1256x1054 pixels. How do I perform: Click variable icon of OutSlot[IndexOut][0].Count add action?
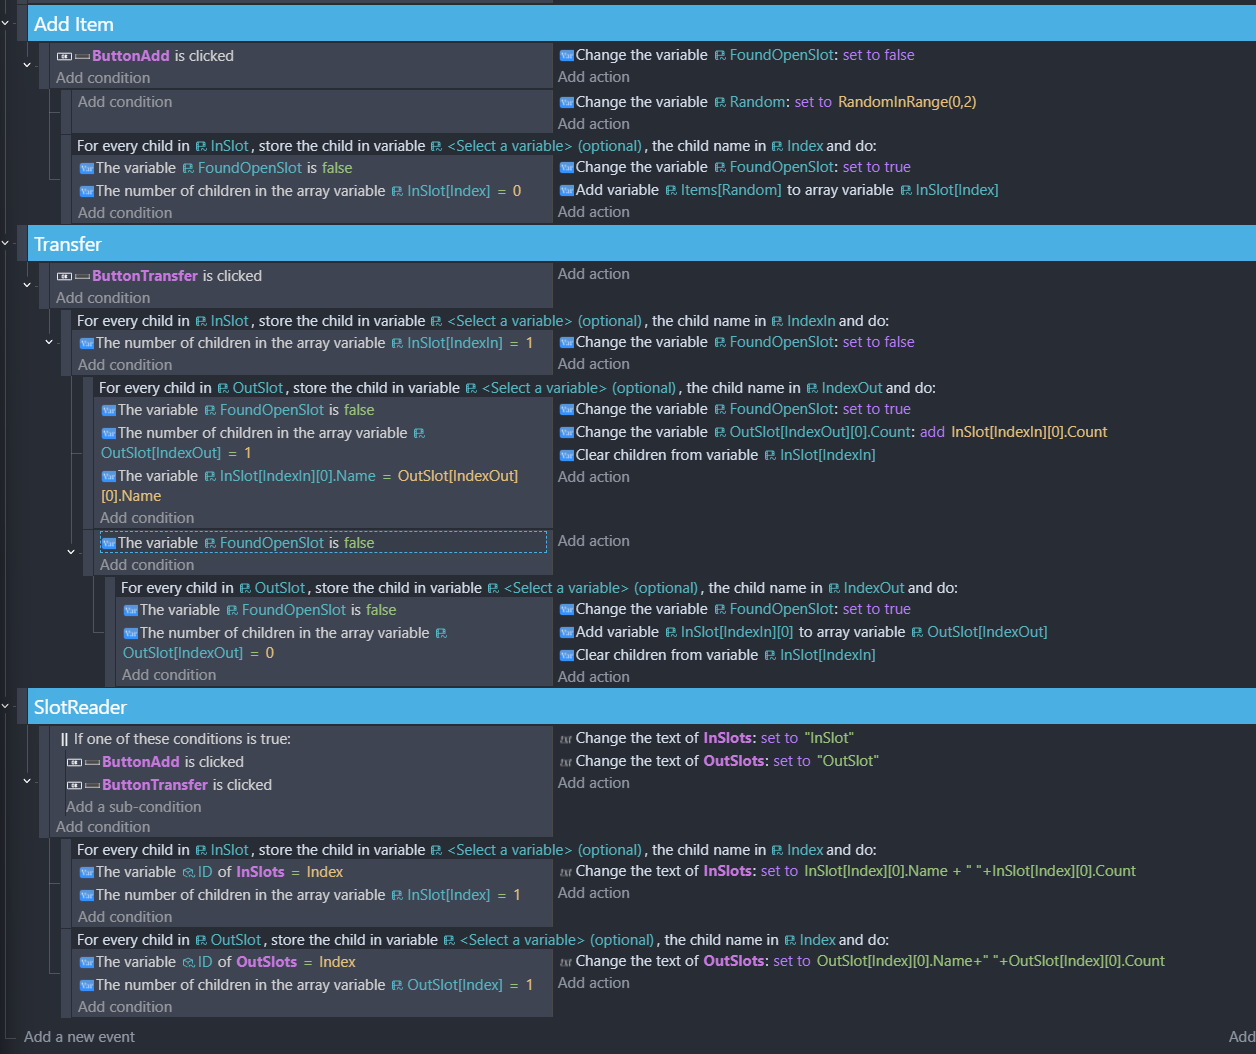pos(566,433)
